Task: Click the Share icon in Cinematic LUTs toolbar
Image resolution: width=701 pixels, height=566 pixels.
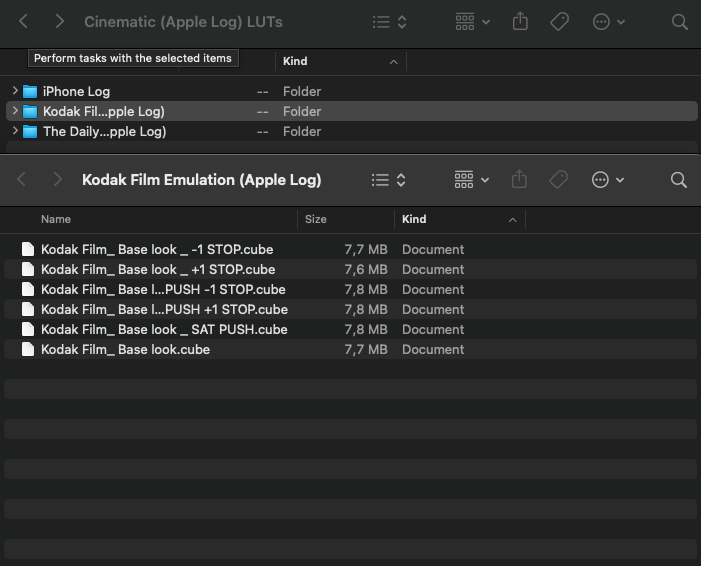Action: click(x=520, y=21)
